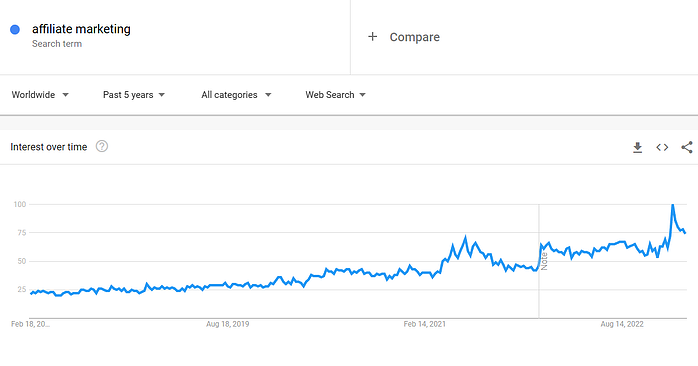Click the Search term subtitle
This screenshot has width=698, height=366.
57,44
